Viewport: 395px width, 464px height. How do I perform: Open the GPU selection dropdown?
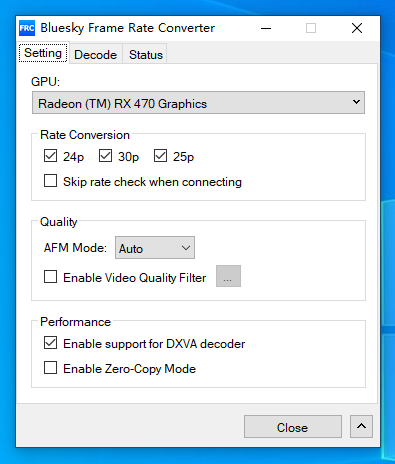[198, 103]
